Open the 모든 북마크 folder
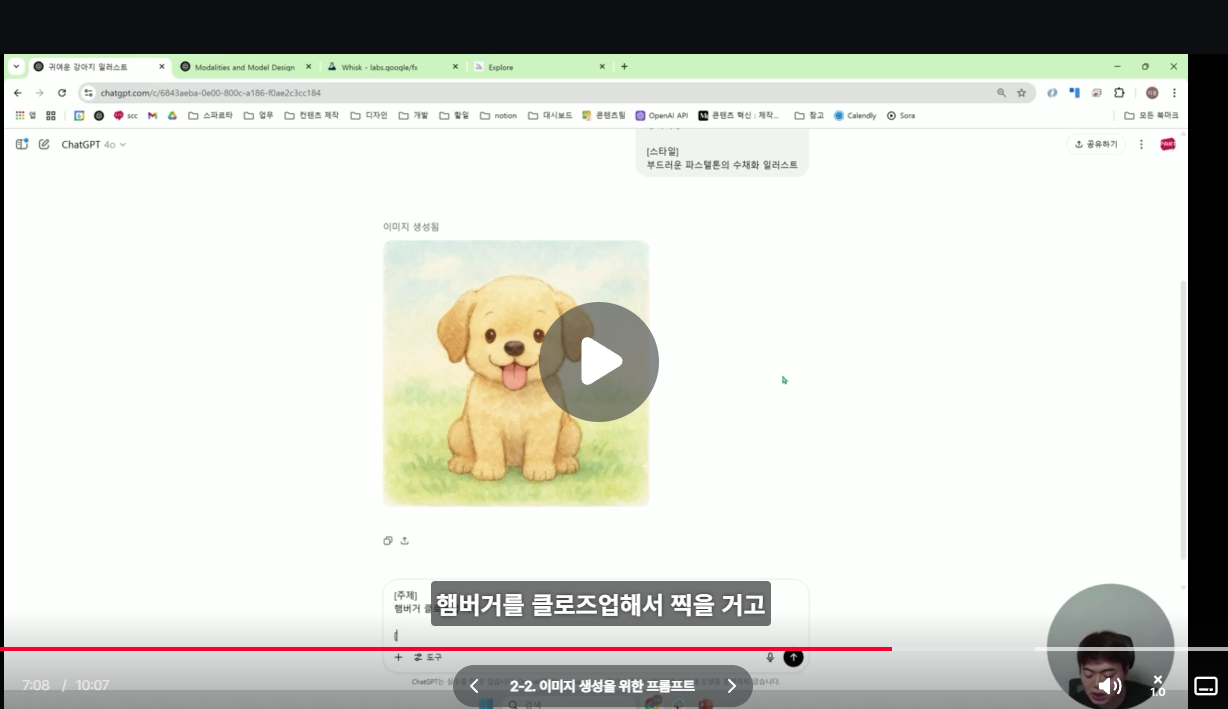The image size is (1228, 709). tap(1151, 115)
